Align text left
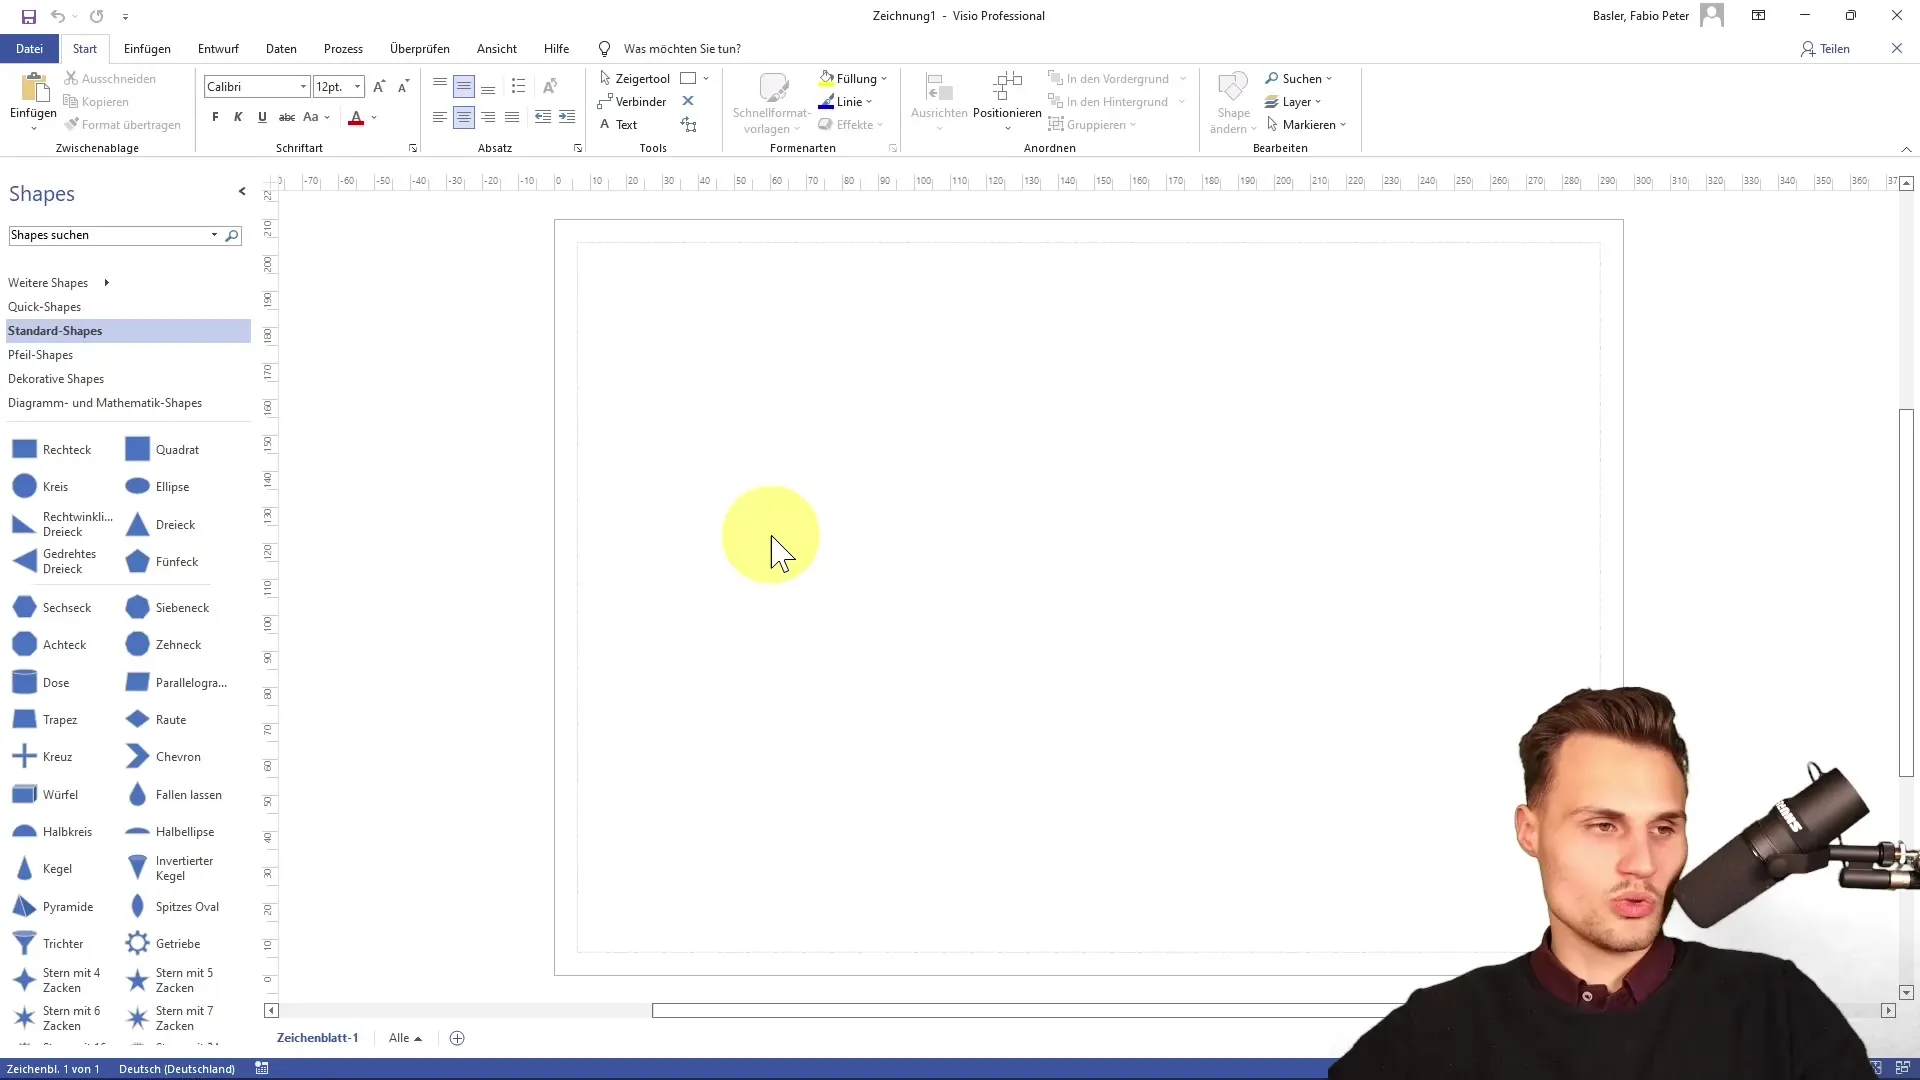The height and width of the screenshot is (1080, 1920). pos(440,117)
